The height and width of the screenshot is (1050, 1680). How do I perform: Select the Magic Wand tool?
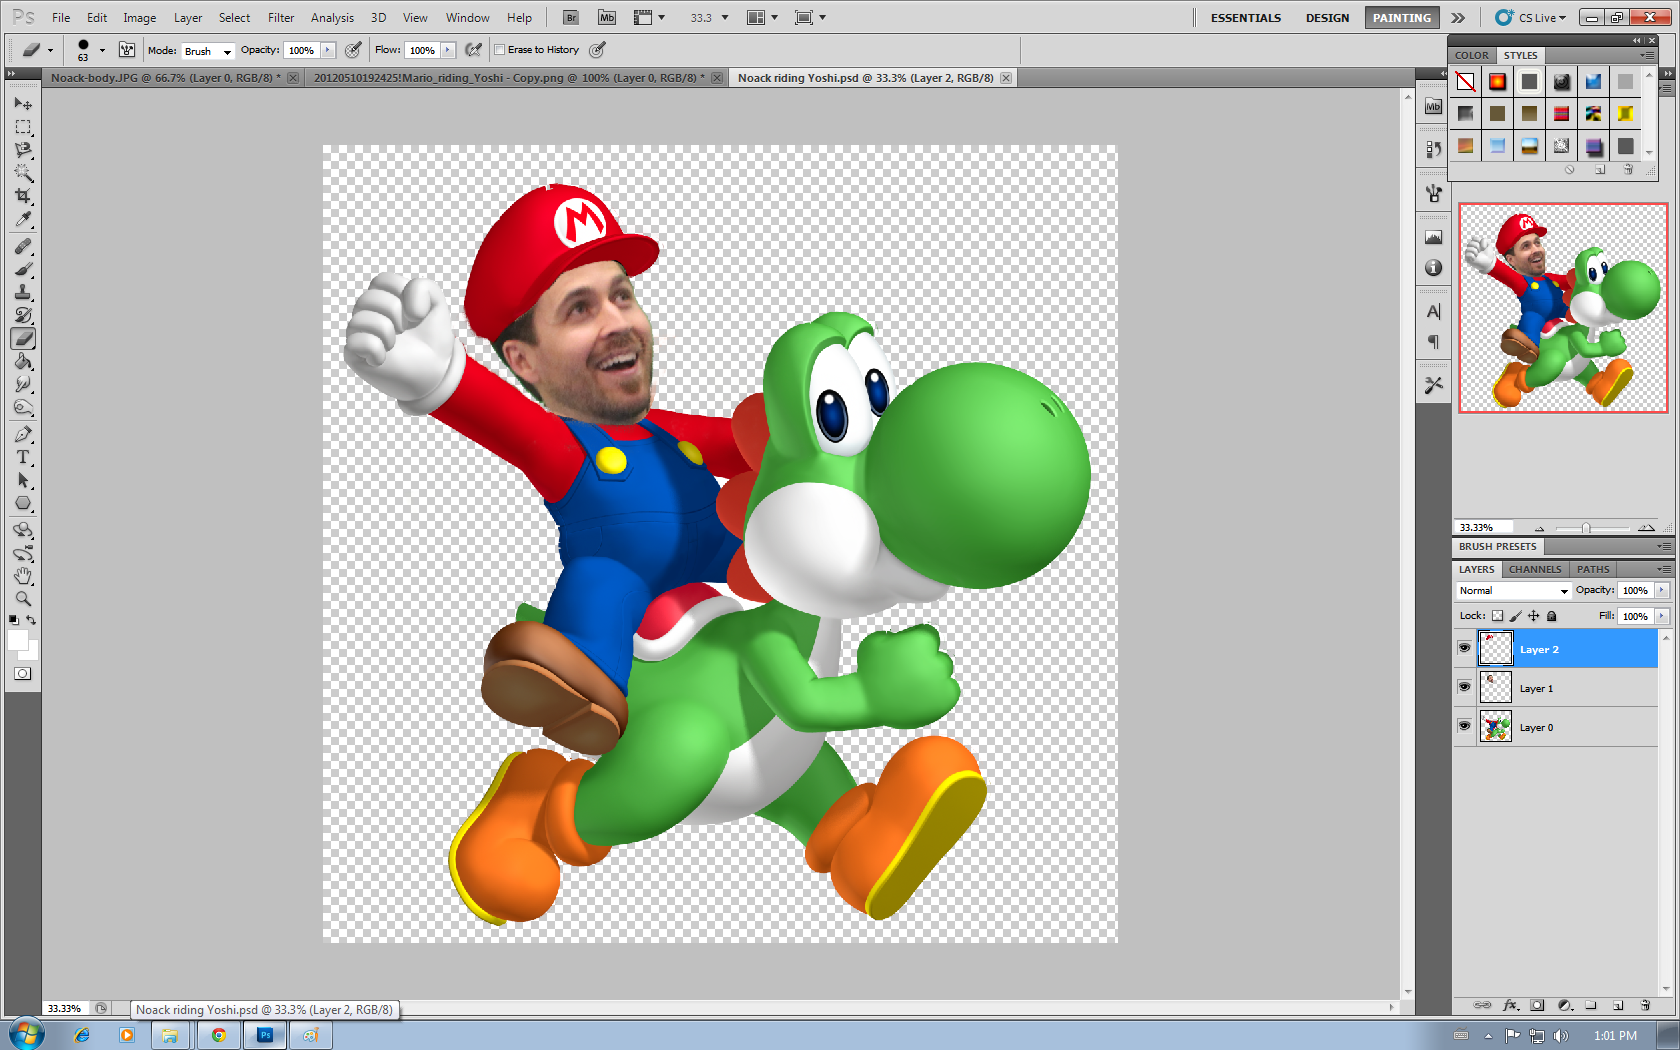(23, 173)
